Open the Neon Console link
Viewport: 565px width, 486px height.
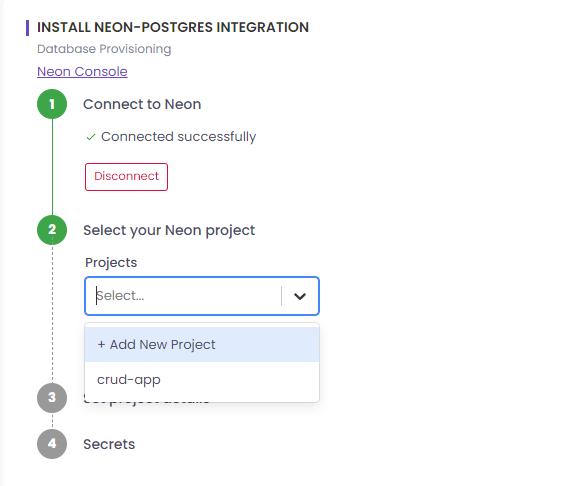(82, 71)
